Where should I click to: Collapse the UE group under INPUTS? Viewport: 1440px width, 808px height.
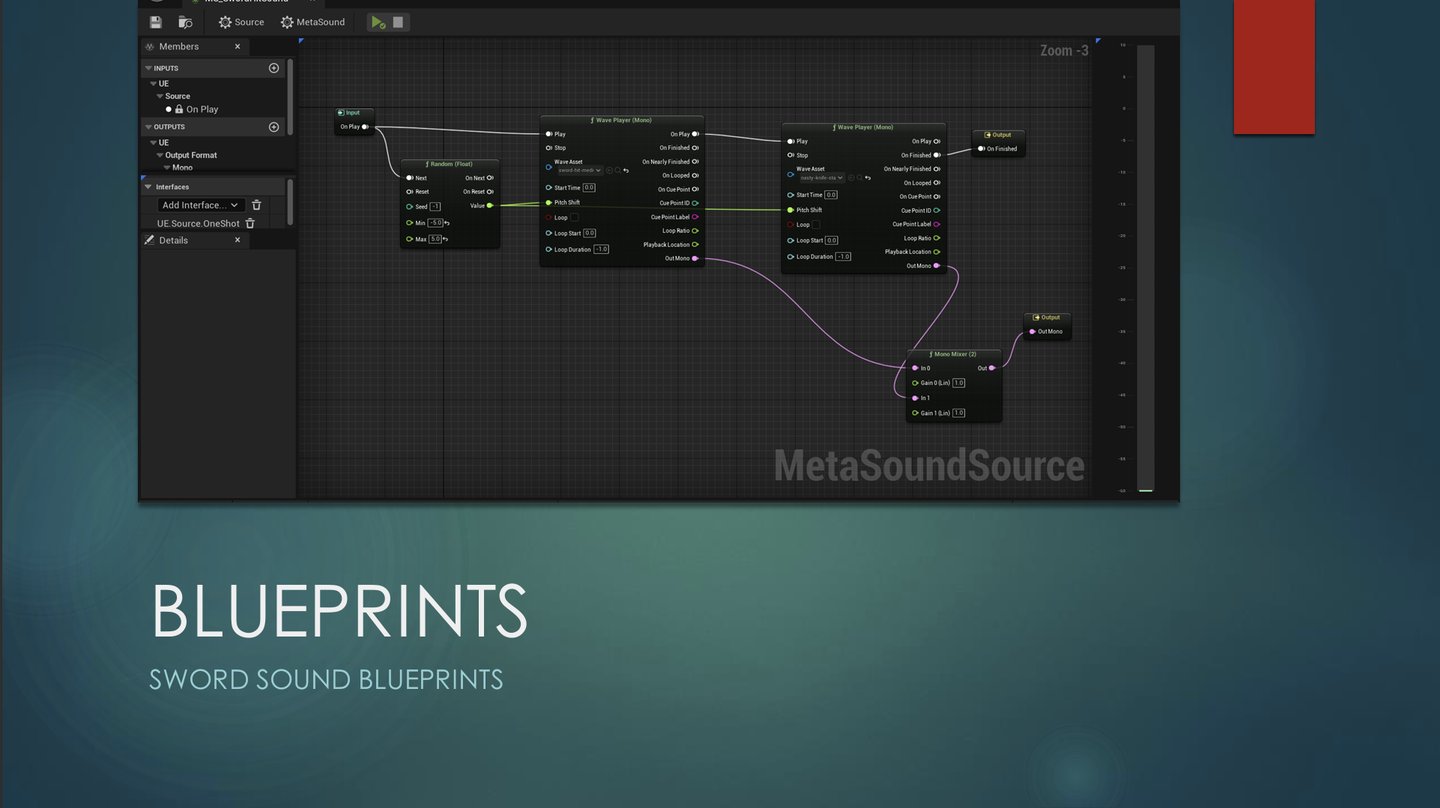(x=152, y=84)
